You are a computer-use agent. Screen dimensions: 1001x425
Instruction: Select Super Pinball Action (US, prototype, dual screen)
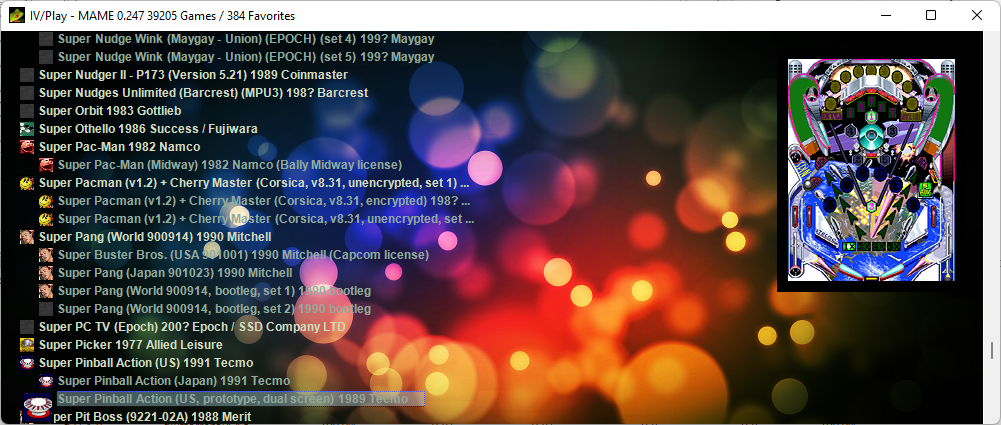pos(241,399)
